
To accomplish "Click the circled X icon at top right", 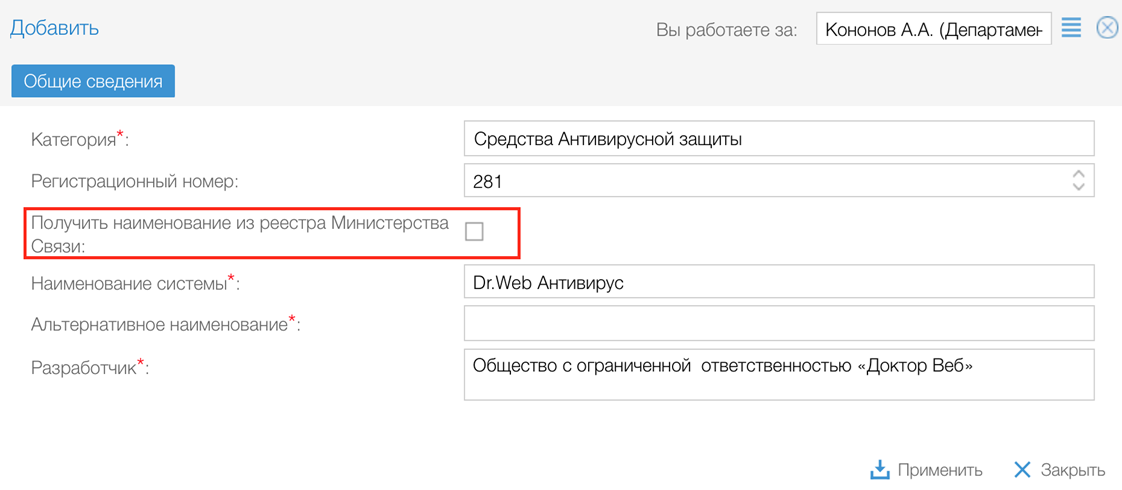I will 1107,28.
